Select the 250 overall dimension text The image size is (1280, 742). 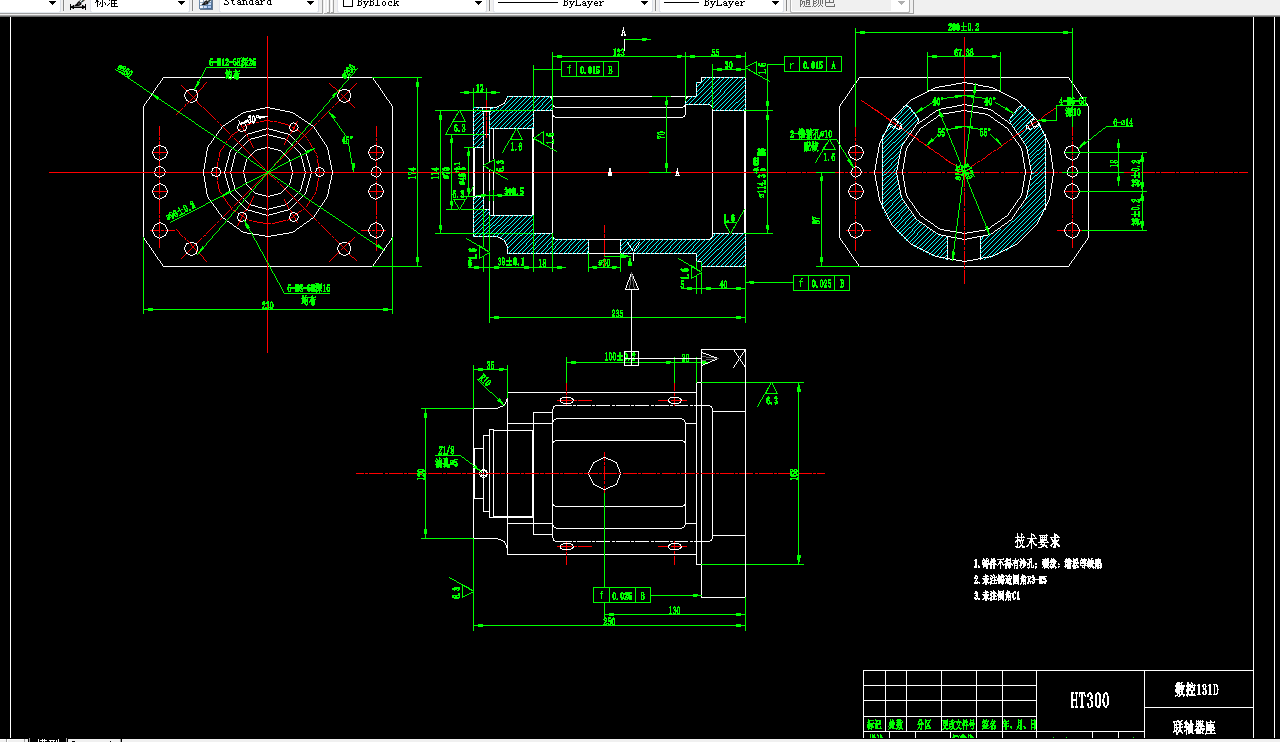click(x=609, y=621)
